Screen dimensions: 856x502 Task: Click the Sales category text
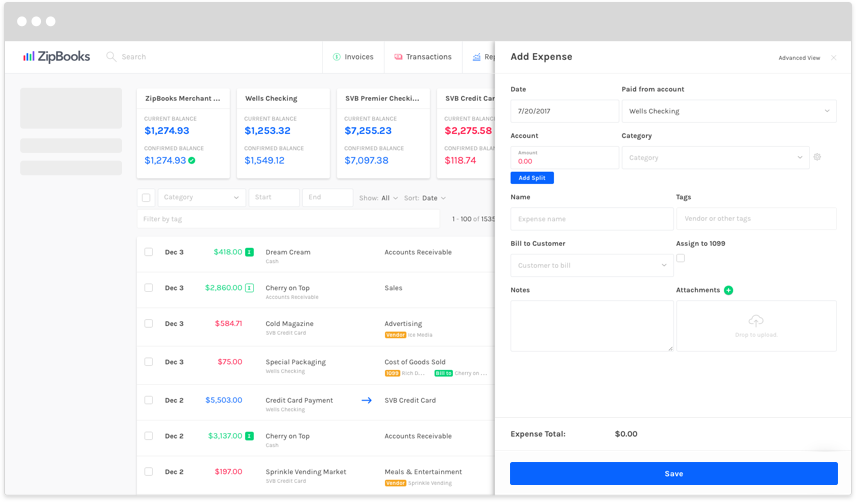(x=393, y=288)
